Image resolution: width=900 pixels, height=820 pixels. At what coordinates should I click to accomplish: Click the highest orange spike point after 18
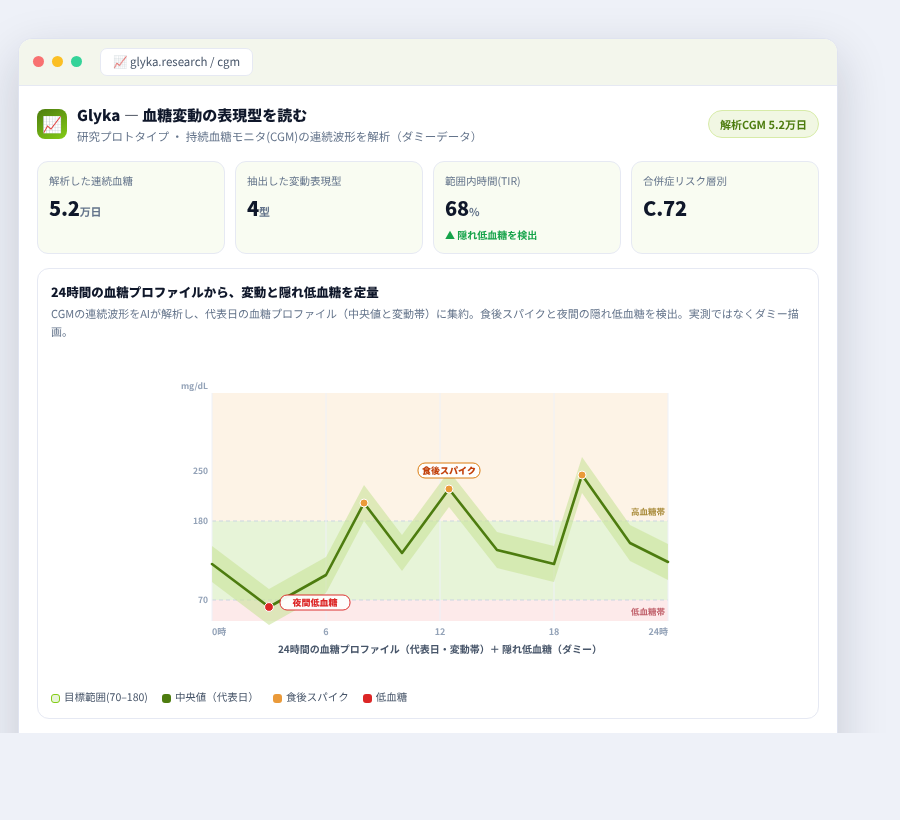[582, 475]
